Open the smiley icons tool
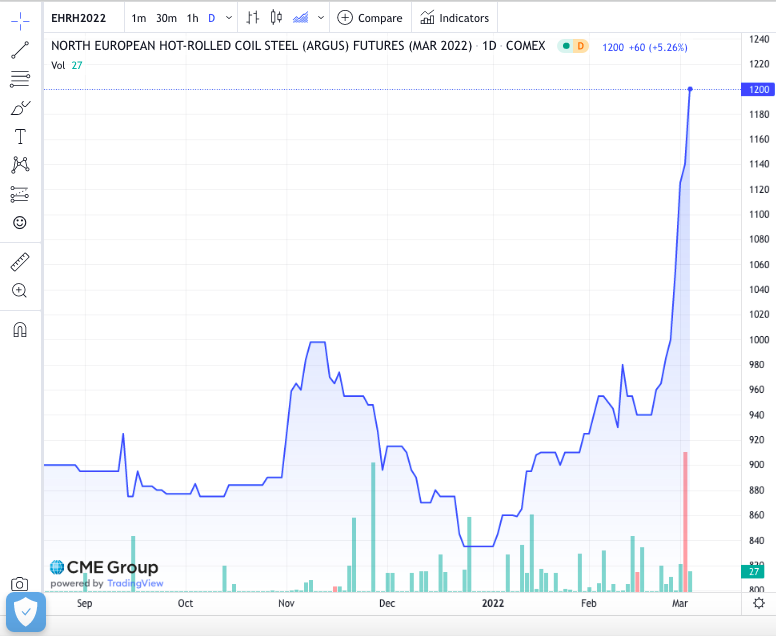 [19, 223]
